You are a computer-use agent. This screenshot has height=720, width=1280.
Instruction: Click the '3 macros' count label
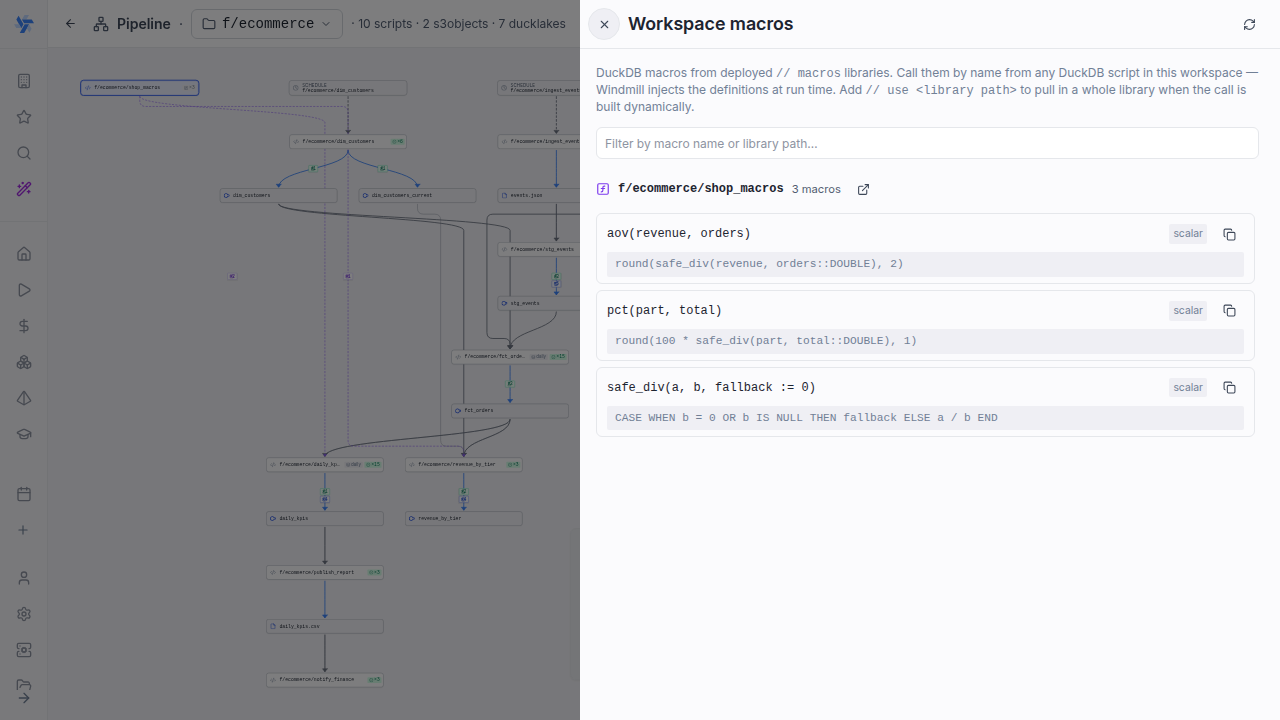[x=816, y=189]
